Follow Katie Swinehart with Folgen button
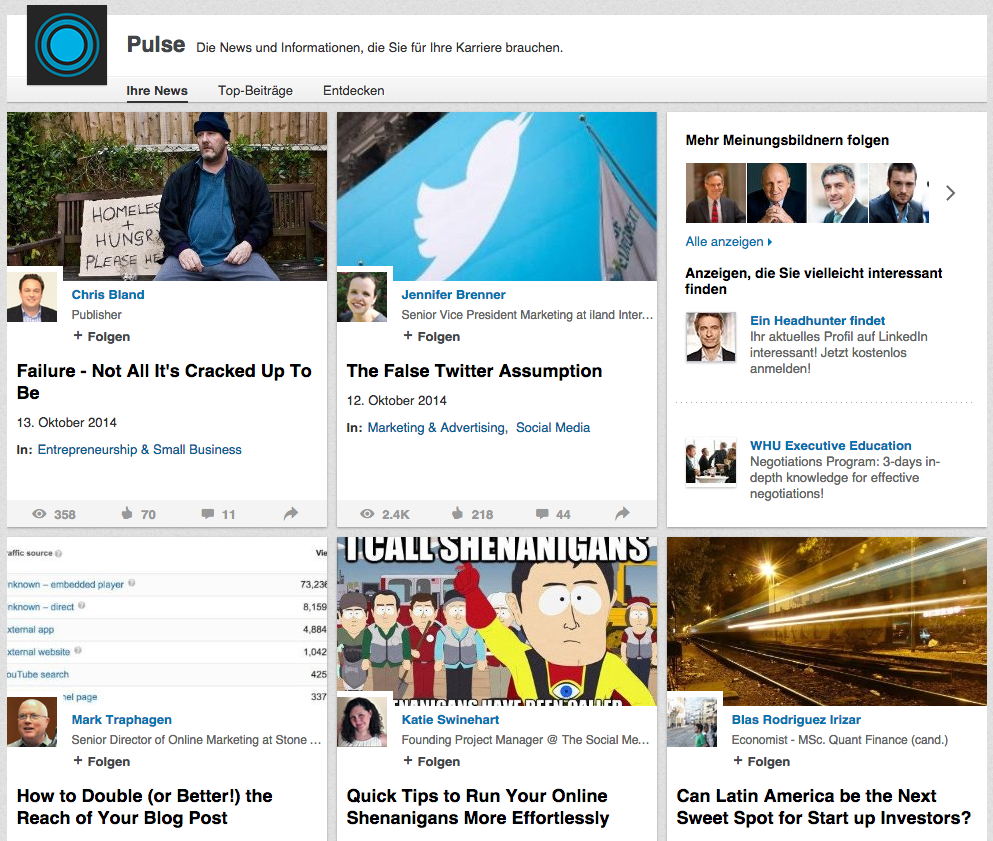This screenshot has height=841, width=993. click(432, 761)
